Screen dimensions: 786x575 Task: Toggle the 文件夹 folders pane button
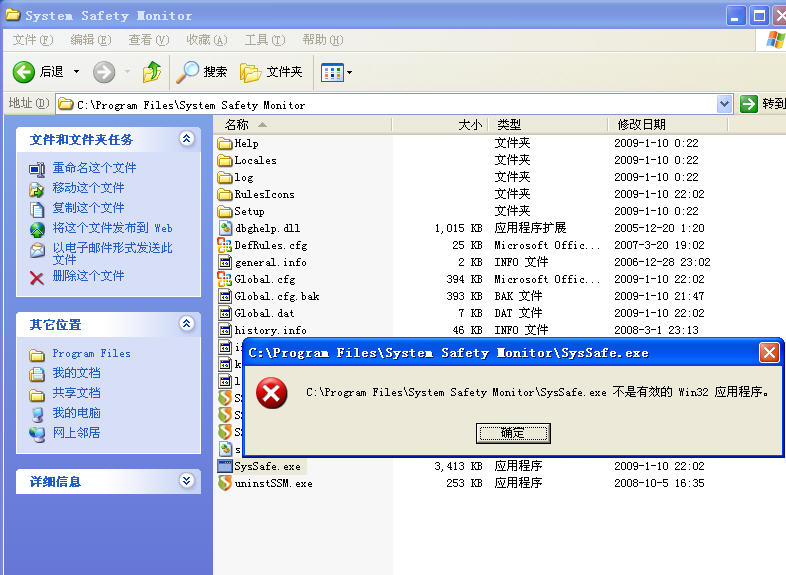tap(271, 72)
